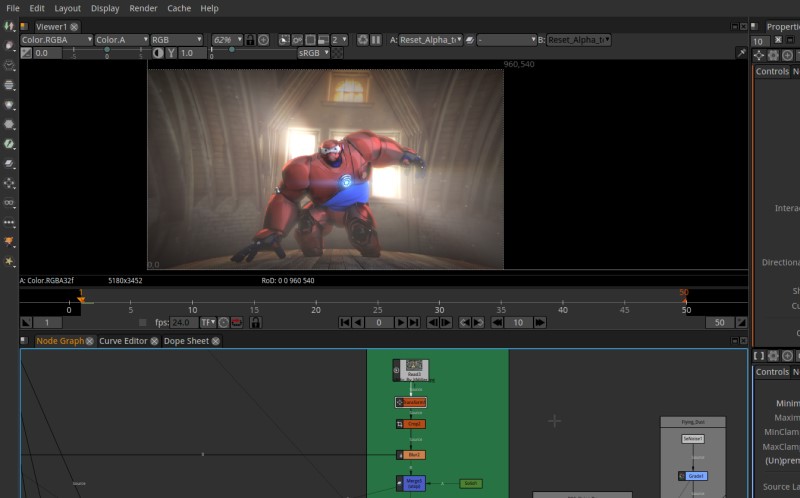This screenshot has width=800, height=498.
Task: Go to the first frame
Action: pos(345,322)
